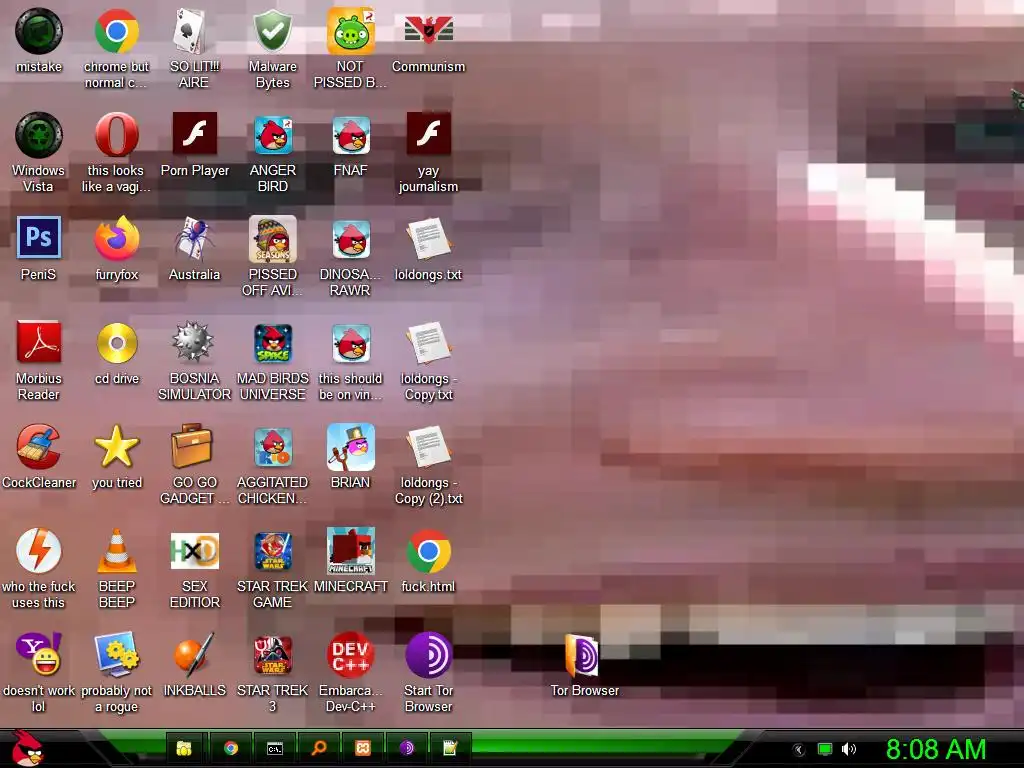Open the notepad taskbar icon
1024x768 pixels.
[450, 748]
